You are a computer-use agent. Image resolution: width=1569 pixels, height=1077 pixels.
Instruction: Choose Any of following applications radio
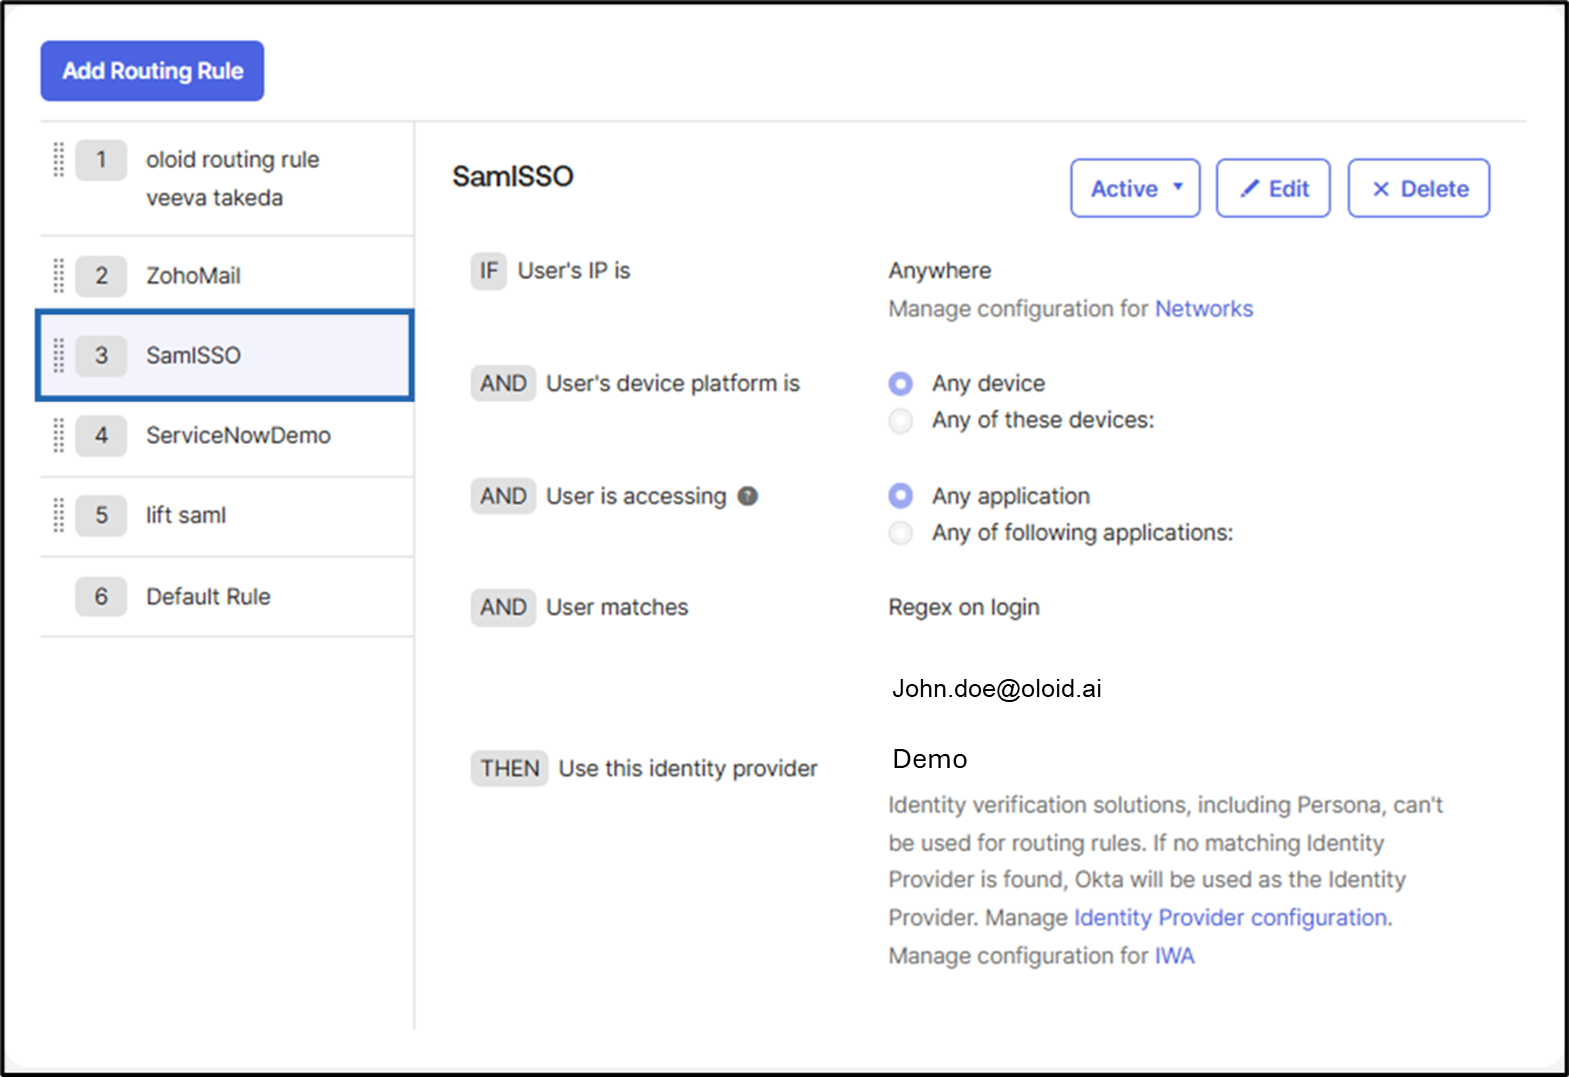[901, 533]
